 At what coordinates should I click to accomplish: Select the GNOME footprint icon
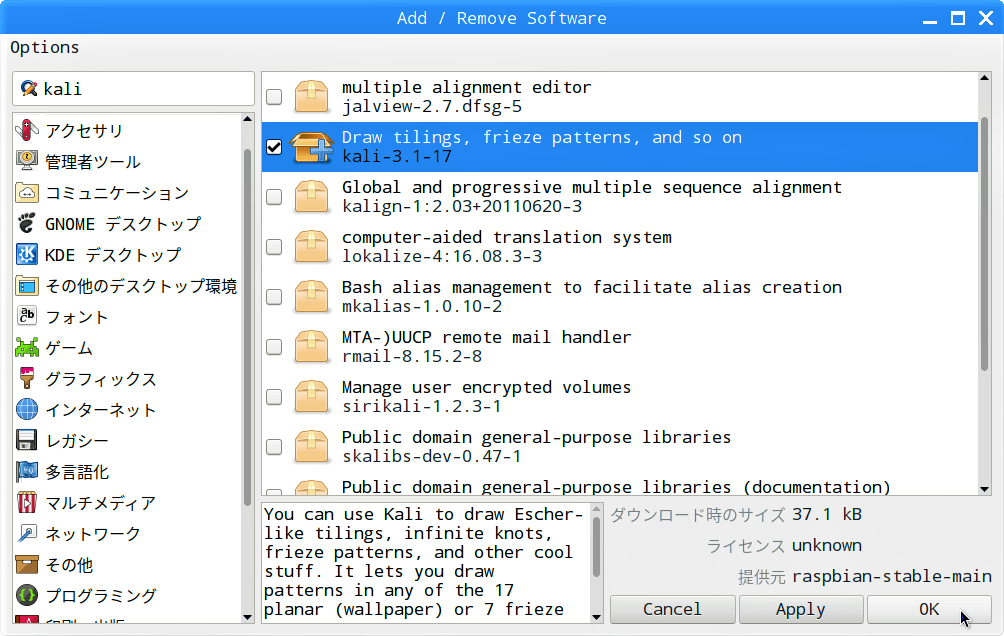point(27,223)
